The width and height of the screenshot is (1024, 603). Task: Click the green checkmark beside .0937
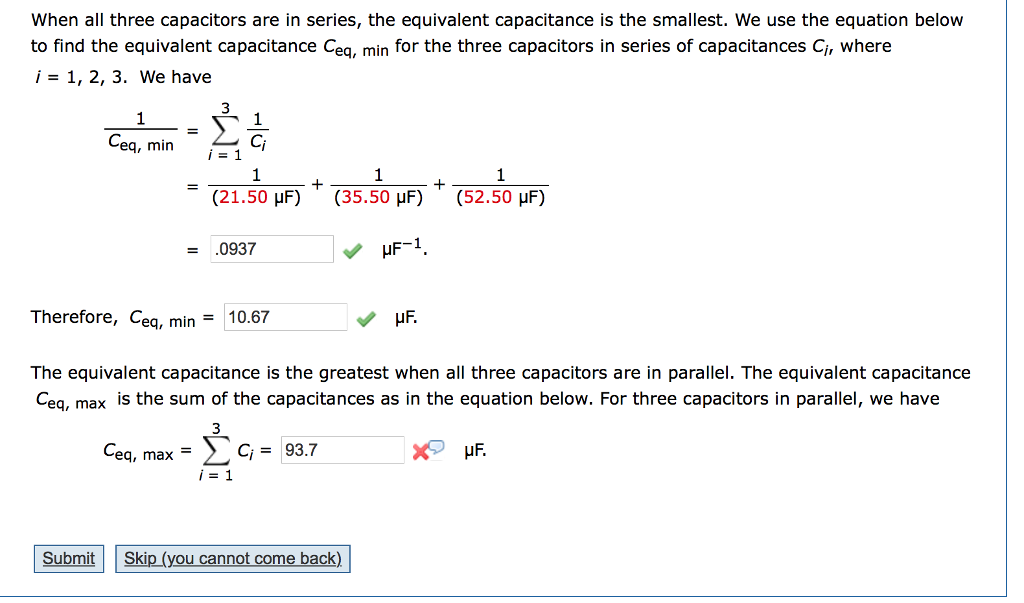(x=352, y=248)
